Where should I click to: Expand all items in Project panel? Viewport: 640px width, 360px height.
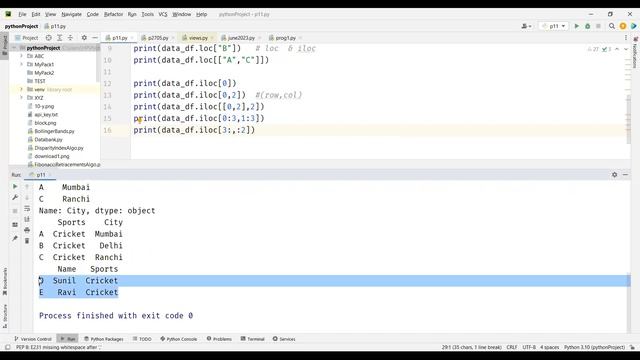point(60,38)
